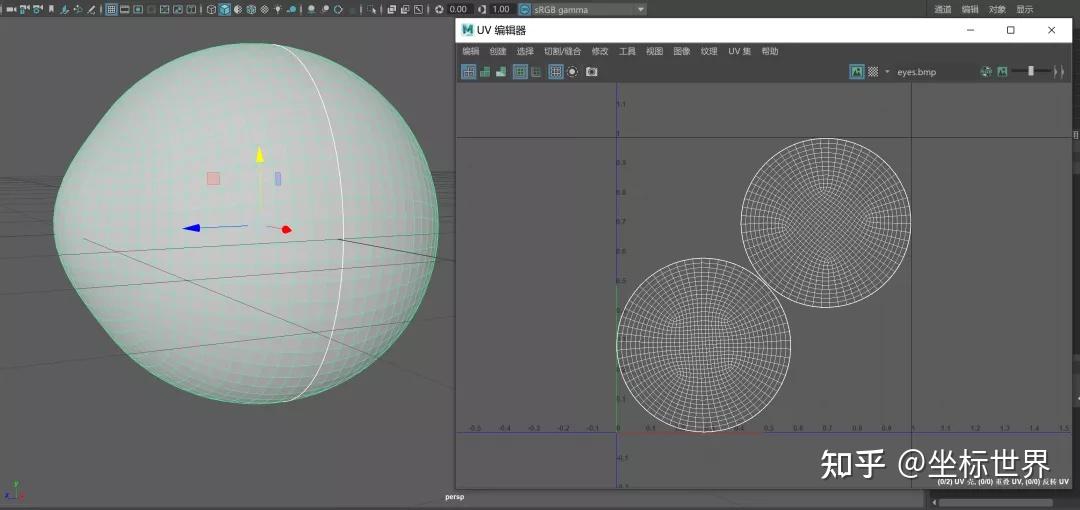Image resolution: width=1080 pixels, height=510 pixels.
Task: Click the exposure value field showing 0.00
Action: [x=458, y=9]
